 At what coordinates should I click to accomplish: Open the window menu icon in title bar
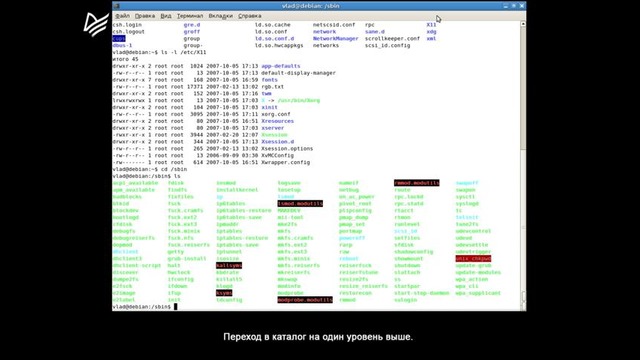coord(117,6)
